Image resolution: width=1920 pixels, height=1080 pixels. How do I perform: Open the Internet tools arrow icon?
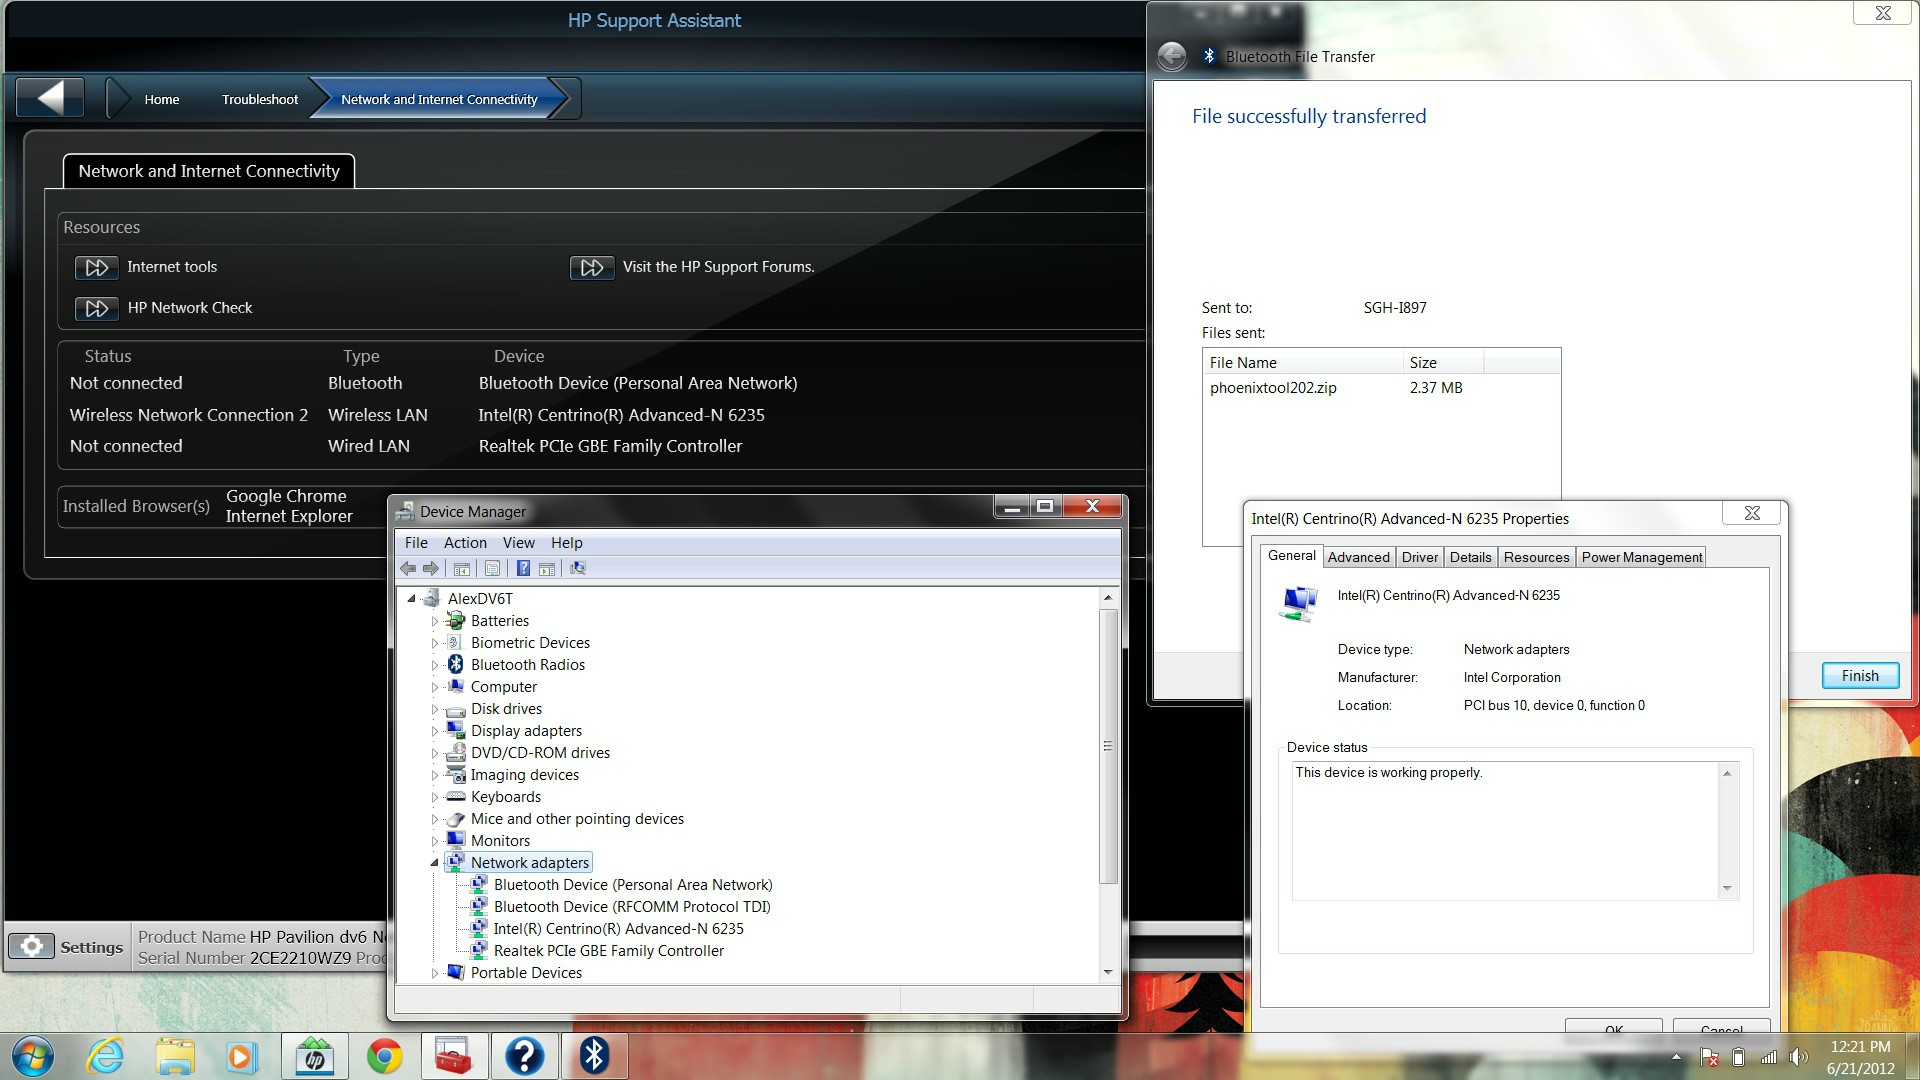pos(96,268)
